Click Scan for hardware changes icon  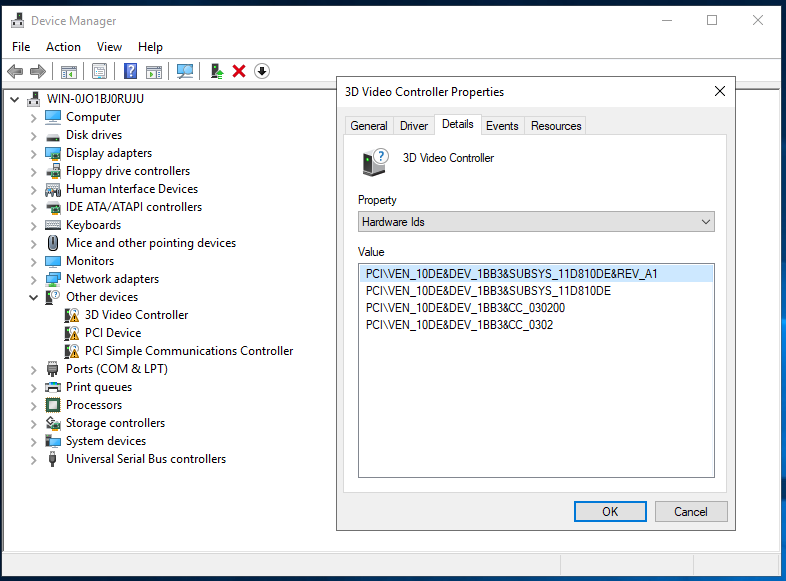[184, 71]
